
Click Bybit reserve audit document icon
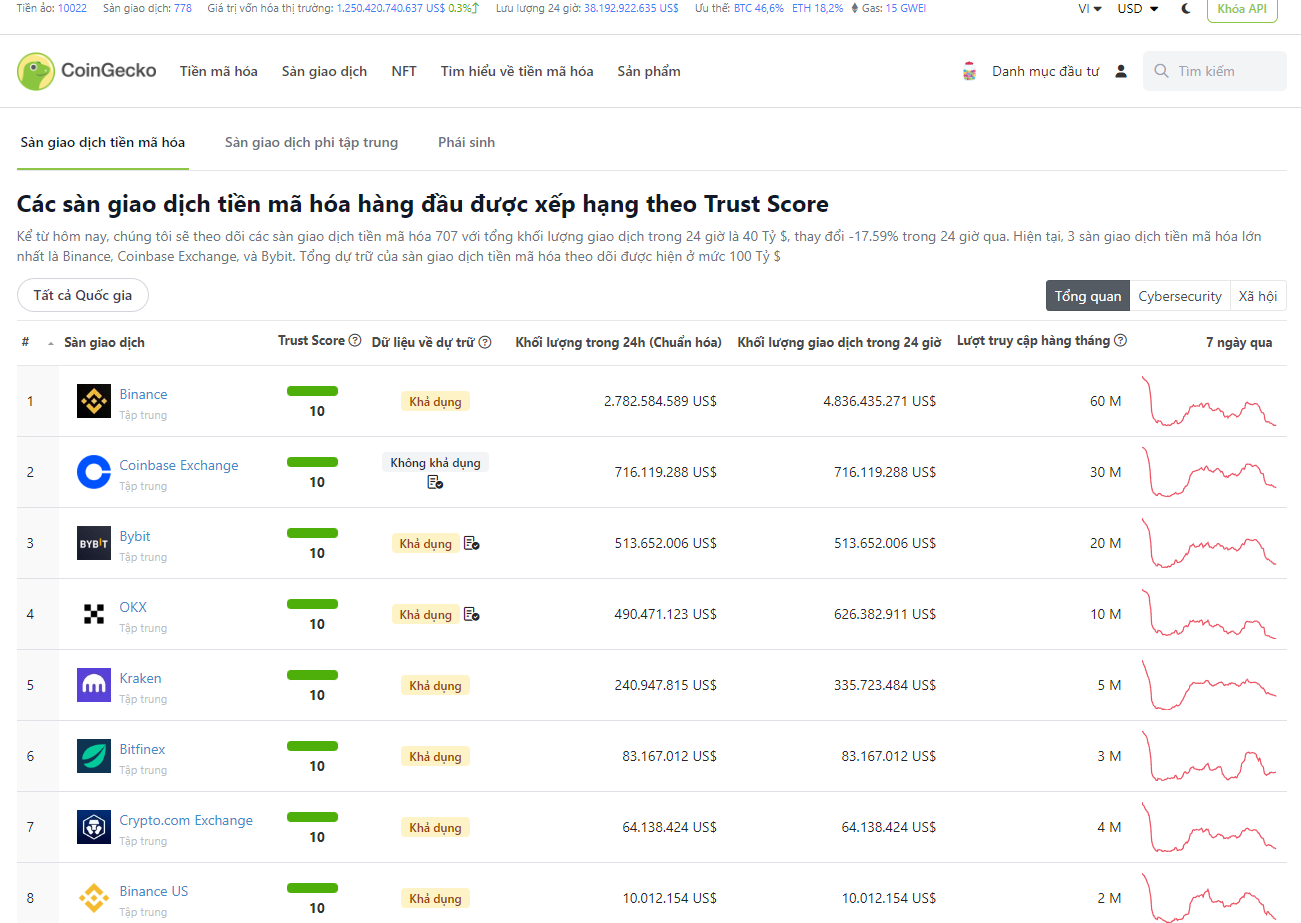click(471, 543)
